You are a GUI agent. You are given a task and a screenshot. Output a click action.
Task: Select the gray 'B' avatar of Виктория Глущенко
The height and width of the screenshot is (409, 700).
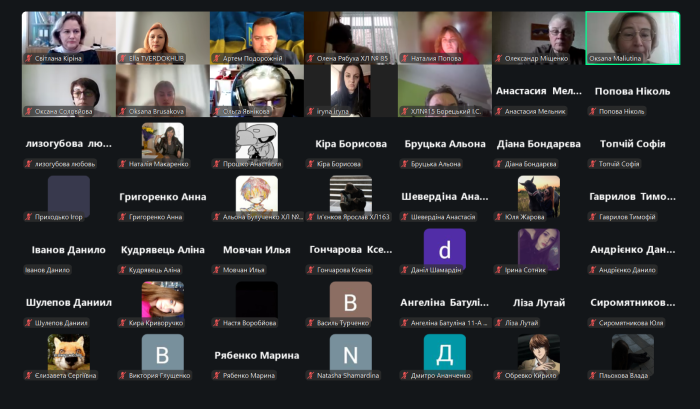pos(162,352)
